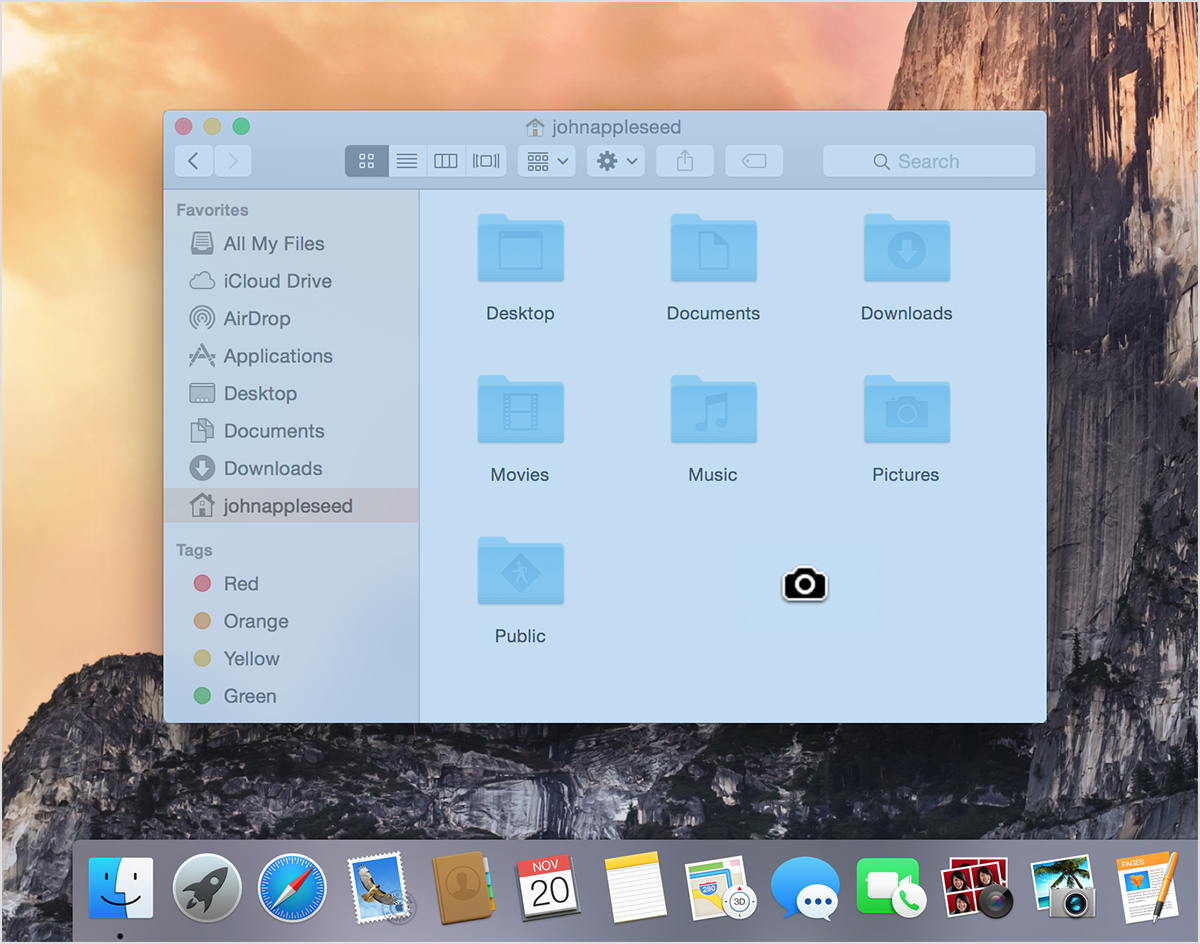Select the Green tag in the sidebar
The image size is (1200, 944).
(x=249, y=696)
